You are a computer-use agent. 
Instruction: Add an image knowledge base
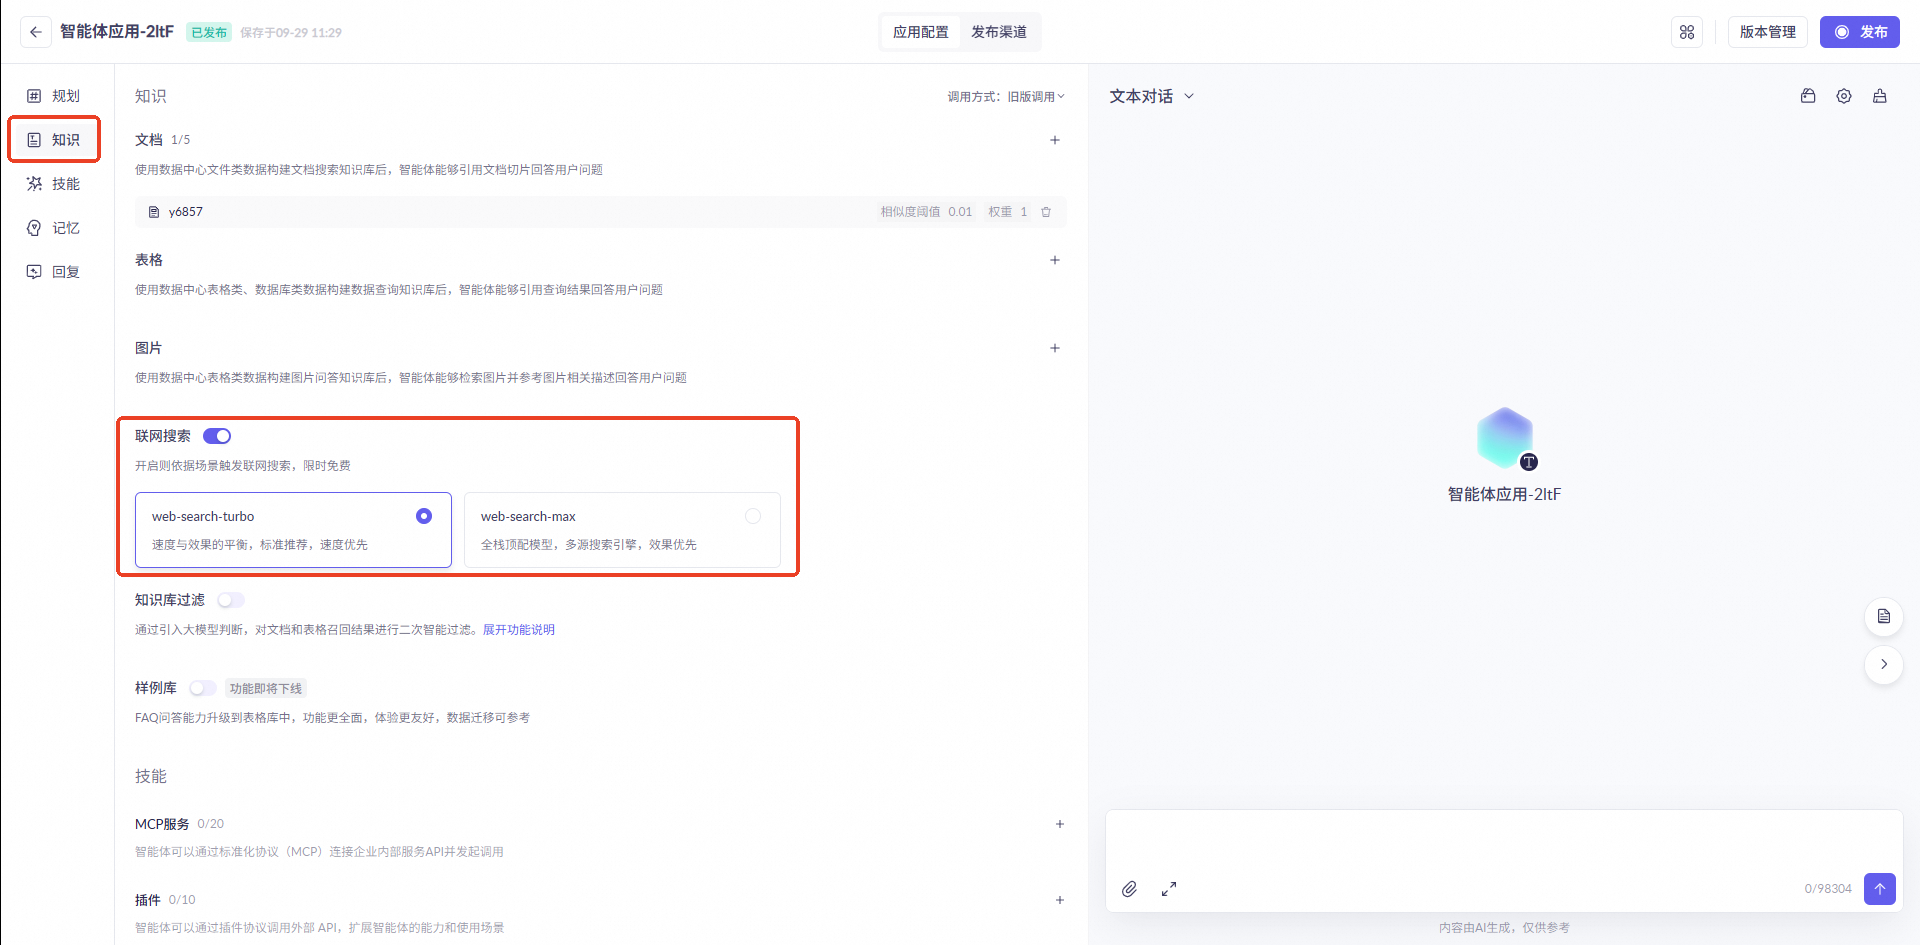click(1055, 348)
